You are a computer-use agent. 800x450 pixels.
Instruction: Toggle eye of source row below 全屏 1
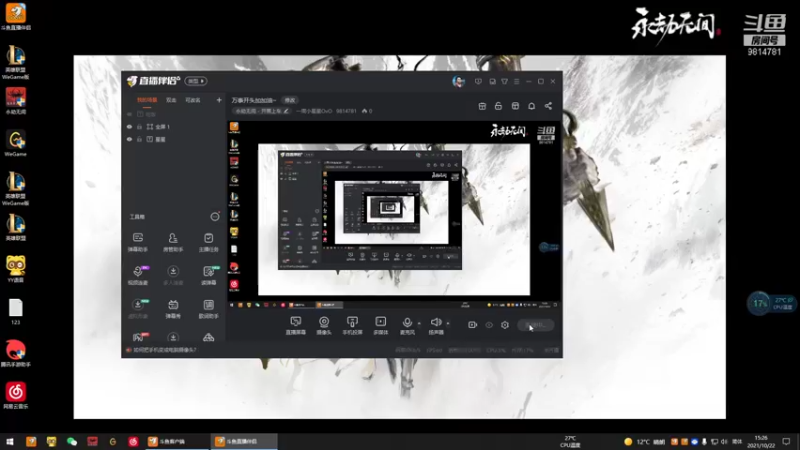129,139
